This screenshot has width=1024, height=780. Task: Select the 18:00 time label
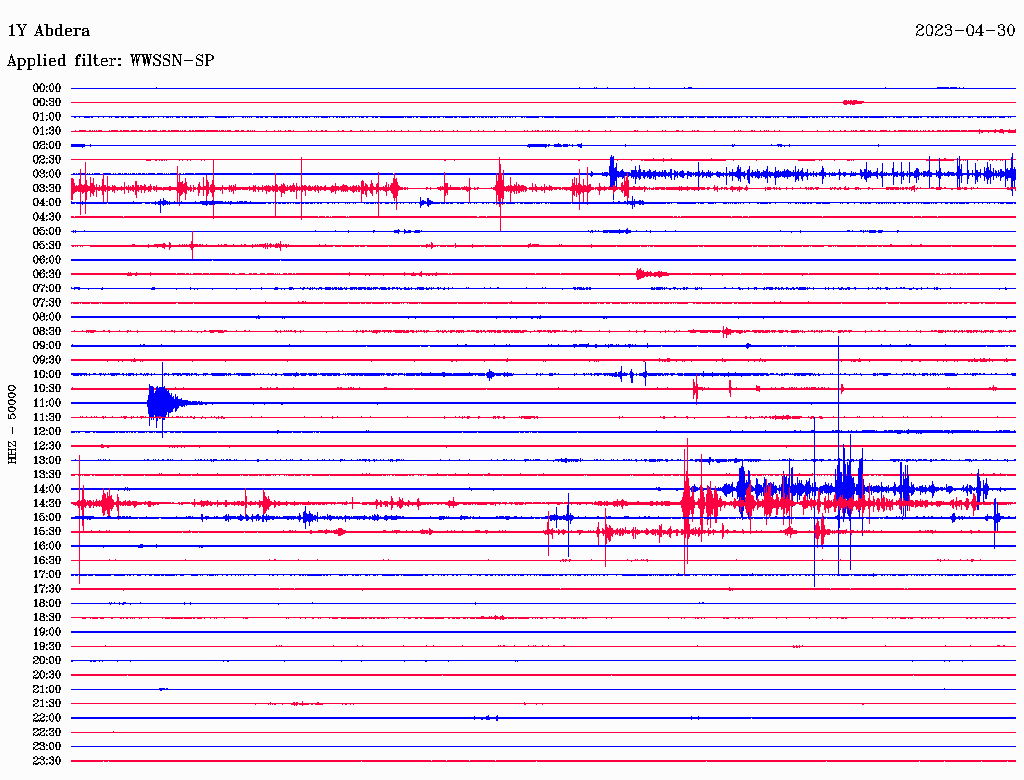[47, 604]
